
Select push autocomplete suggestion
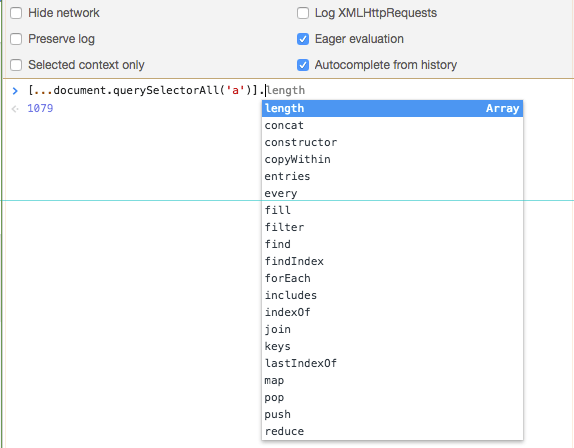(x=392, y=415)
